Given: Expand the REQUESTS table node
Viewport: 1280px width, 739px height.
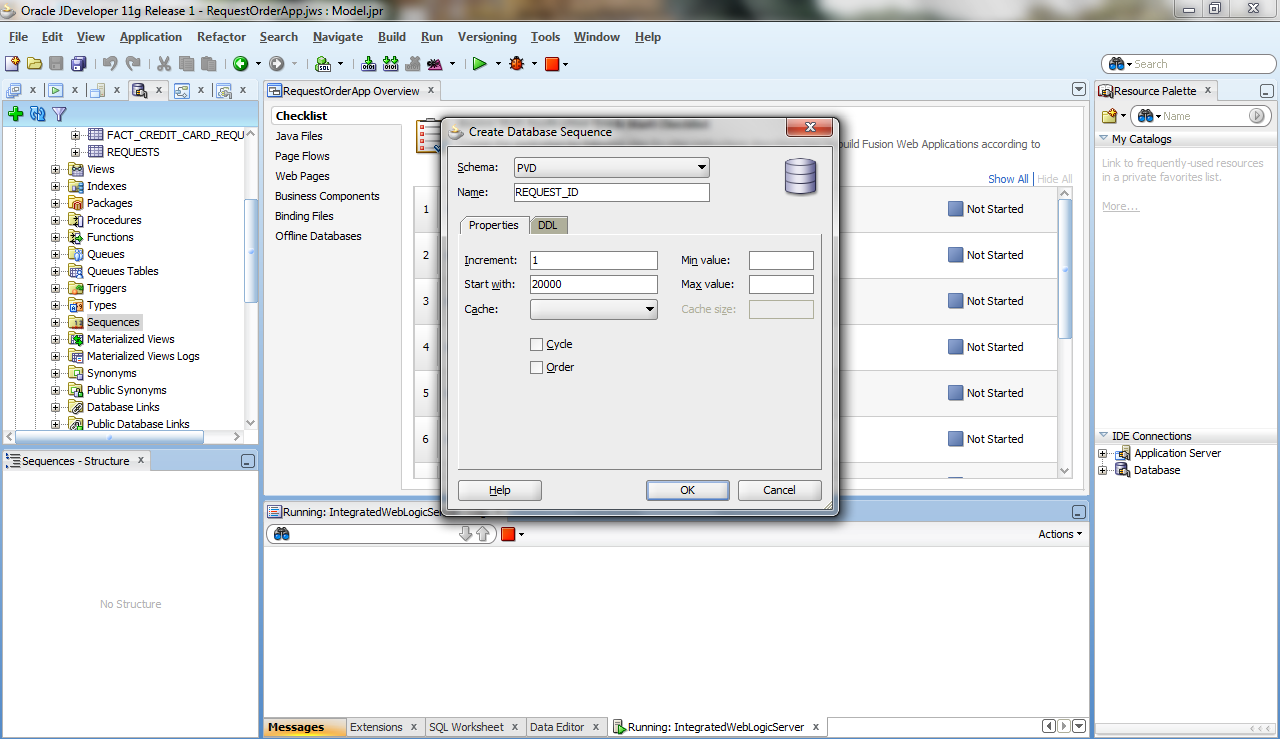Looking at the screenshot, I should pos(75,152).
